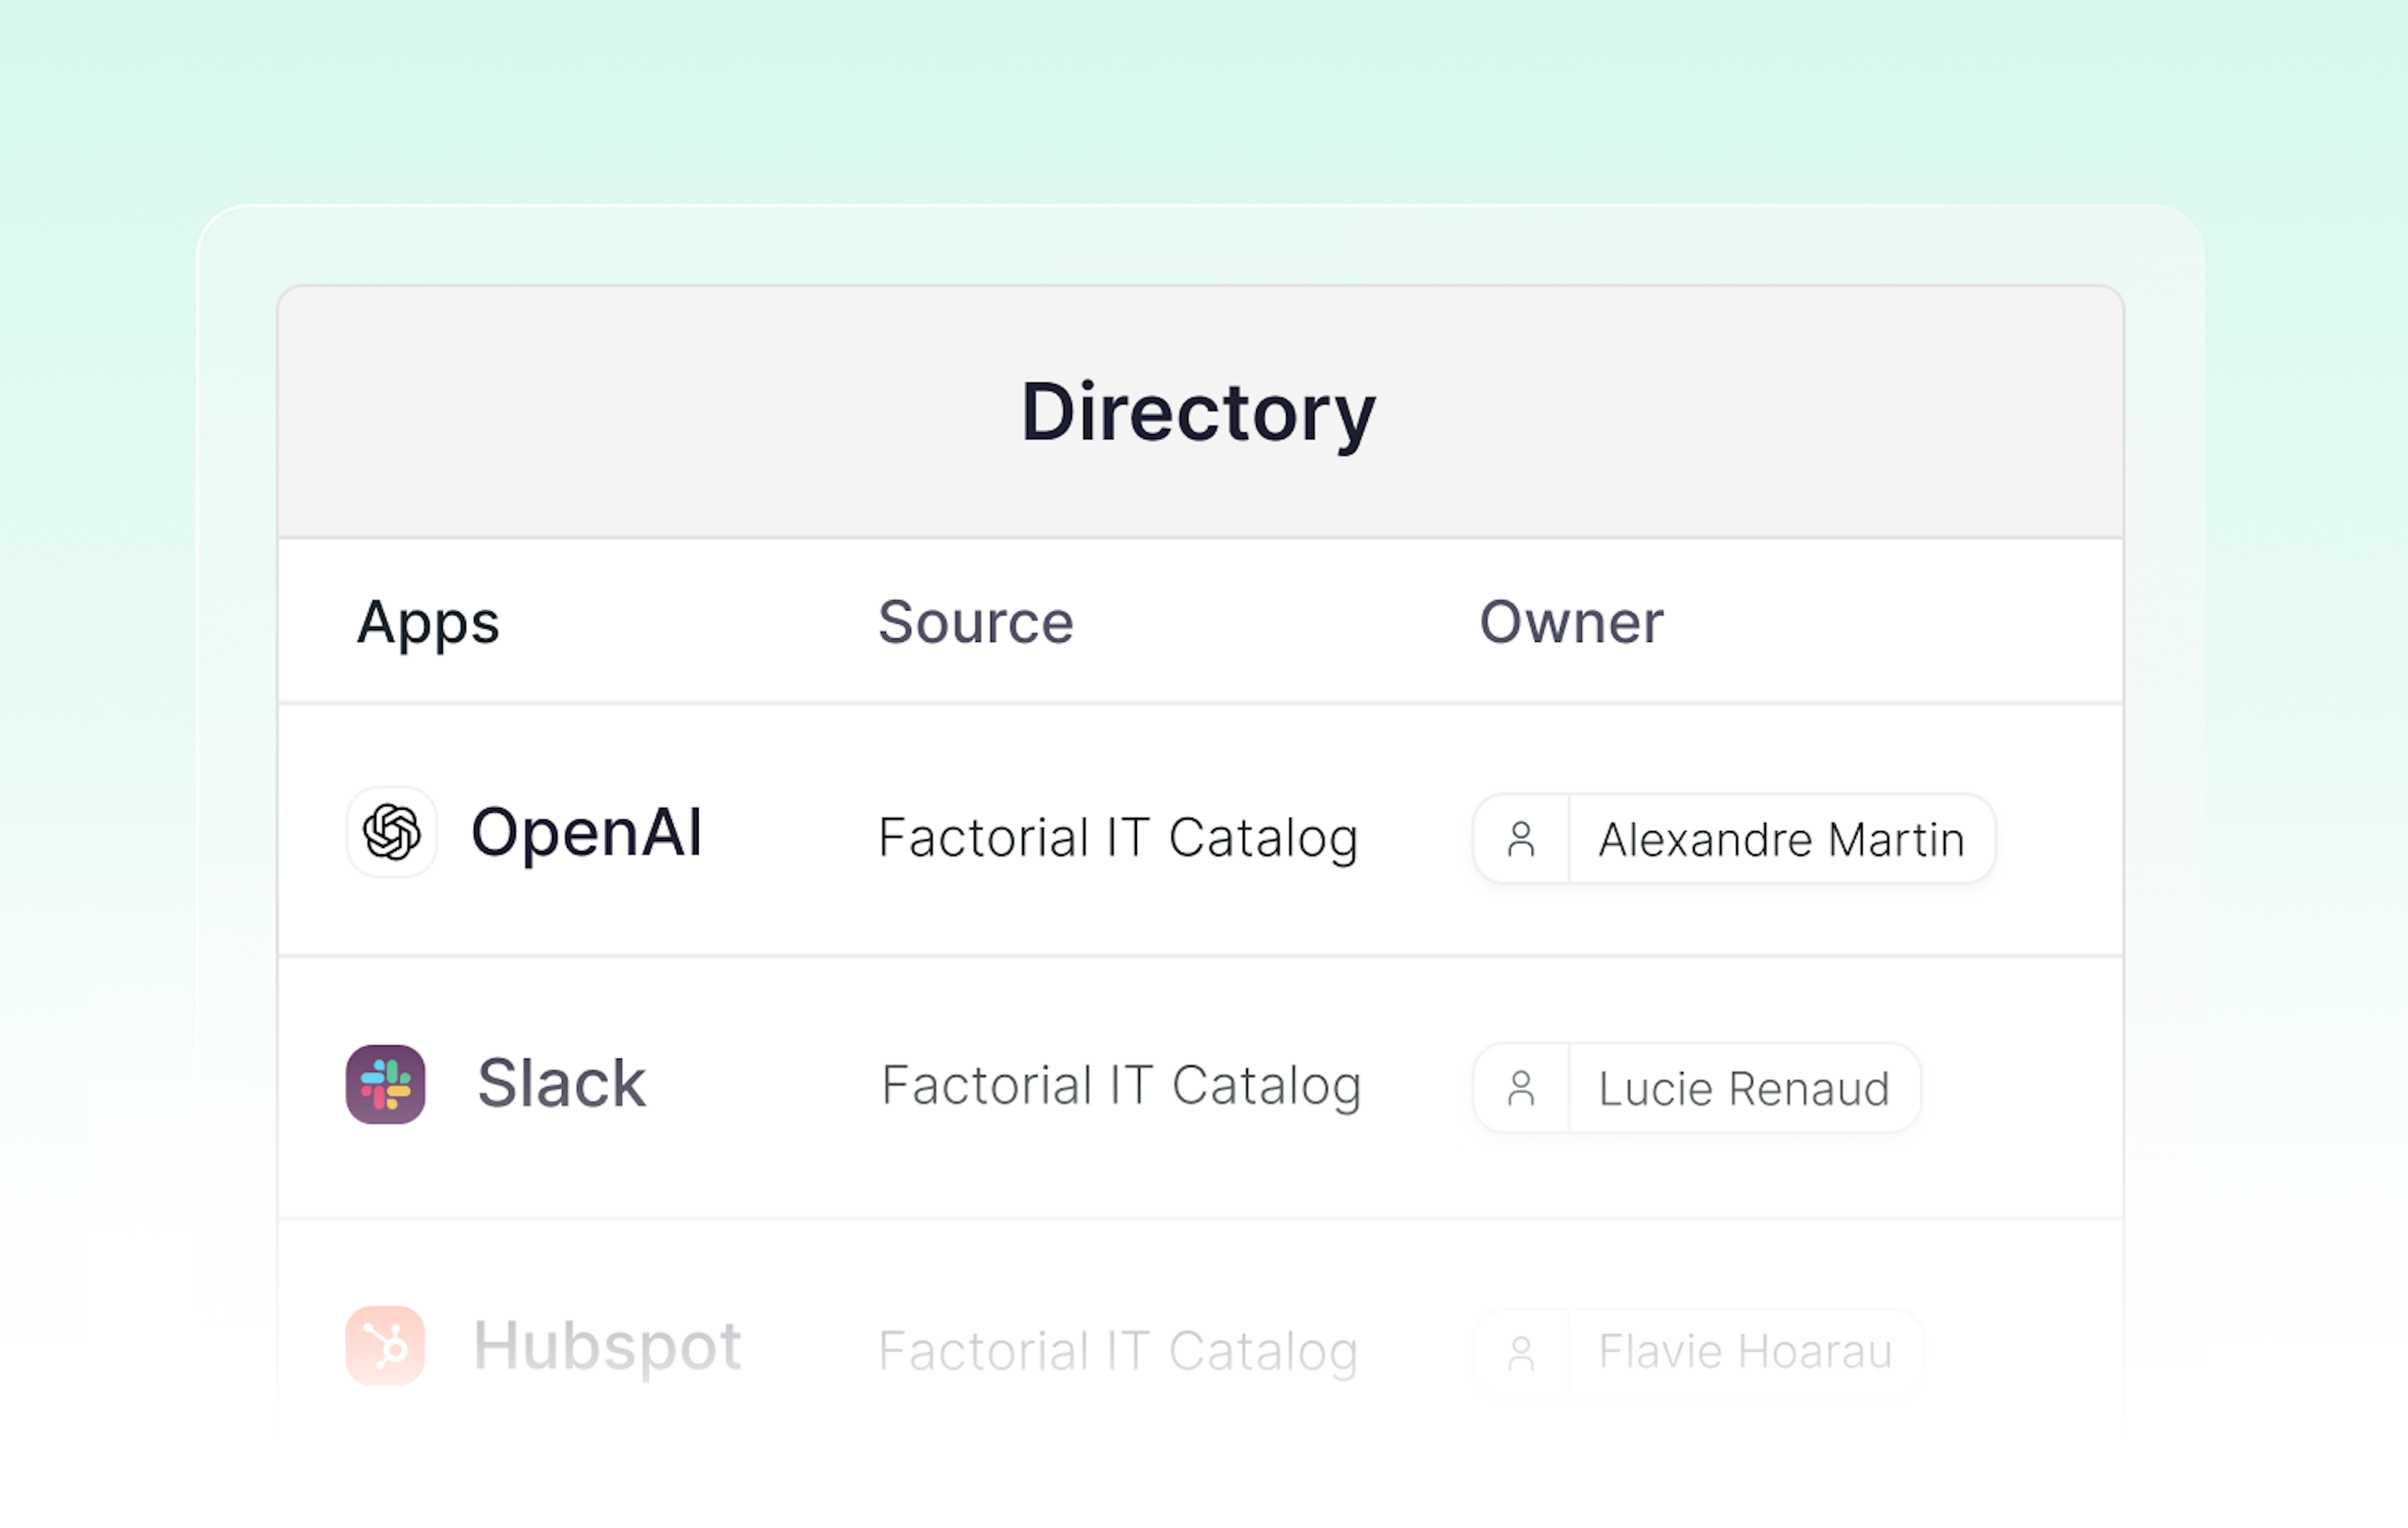Sort by the Apps column header
The height and width of the screenshot is (1528, 2408).
pyautogui.click(x=429, y=623)
